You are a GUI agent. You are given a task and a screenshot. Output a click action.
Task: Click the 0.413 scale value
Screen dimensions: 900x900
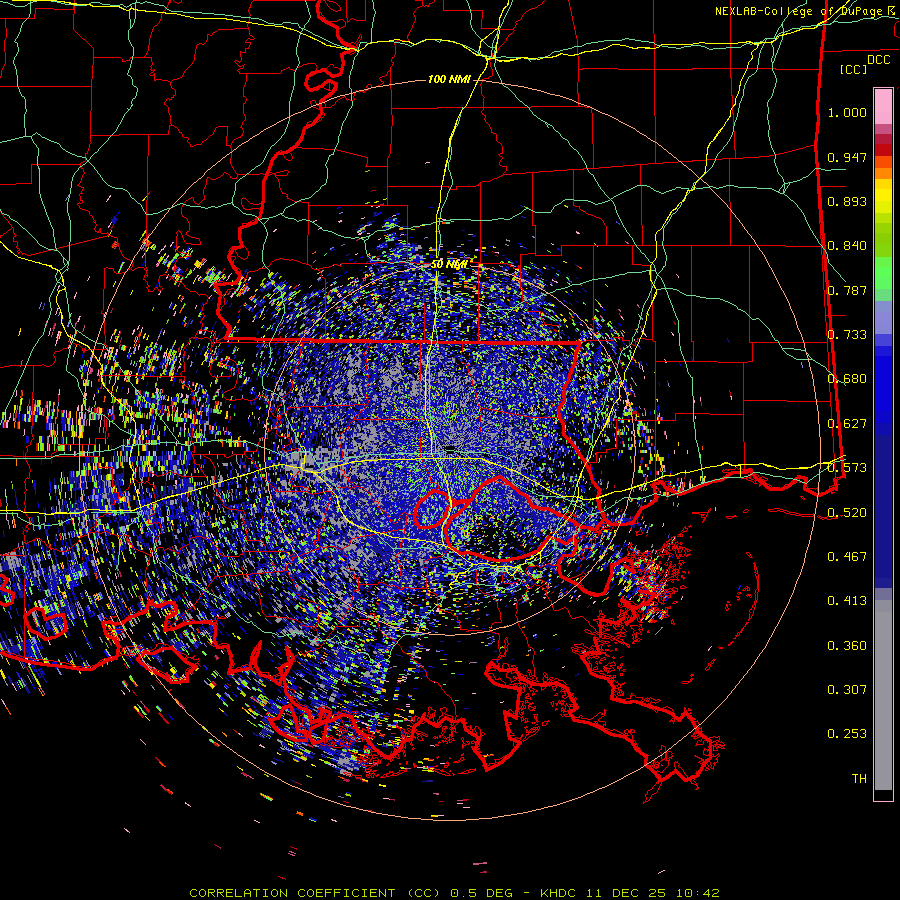847,601
